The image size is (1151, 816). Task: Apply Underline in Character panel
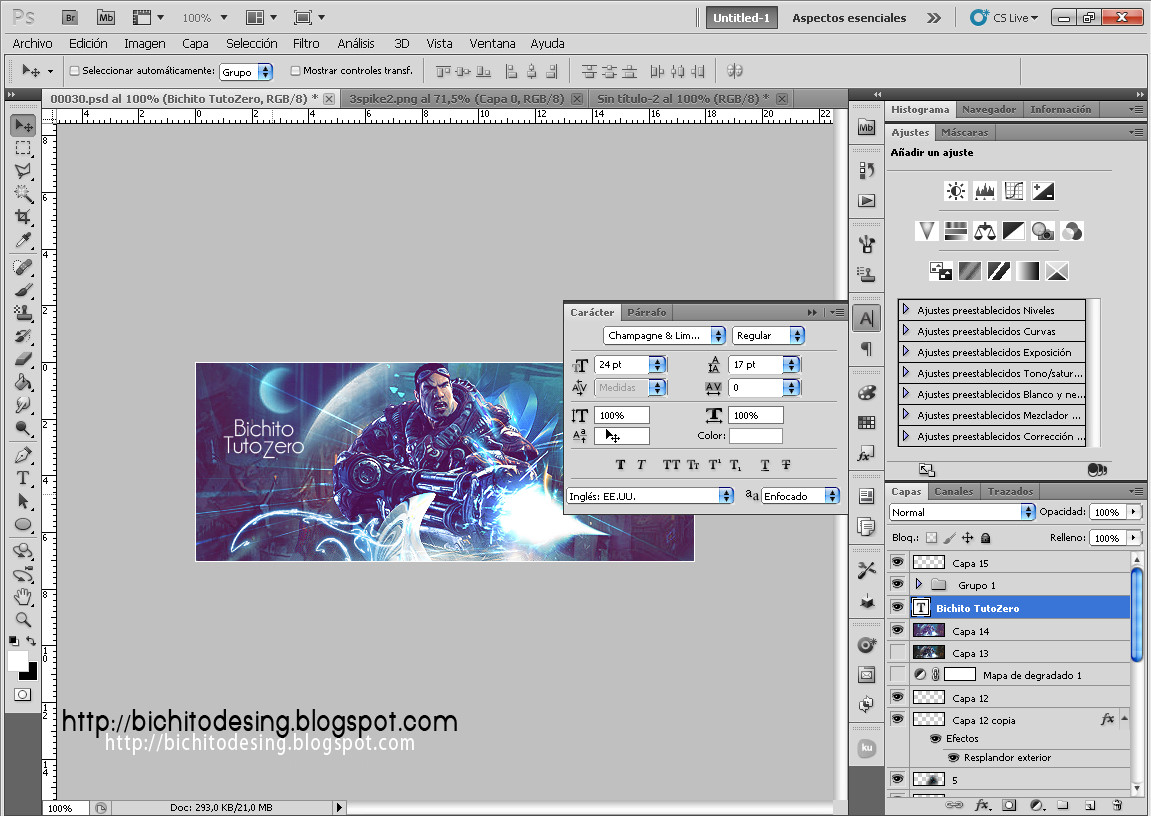click(x=765, y=465)
